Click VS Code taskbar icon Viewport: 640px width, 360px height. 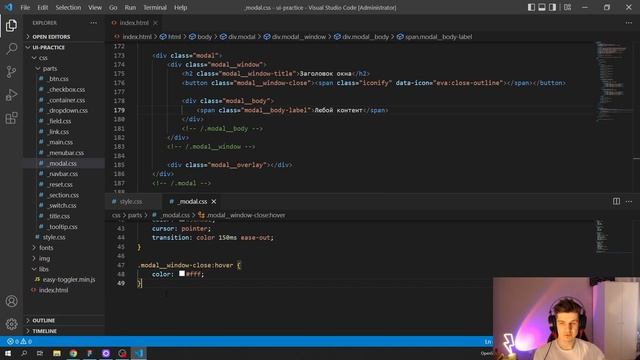(x=139, y=353)
